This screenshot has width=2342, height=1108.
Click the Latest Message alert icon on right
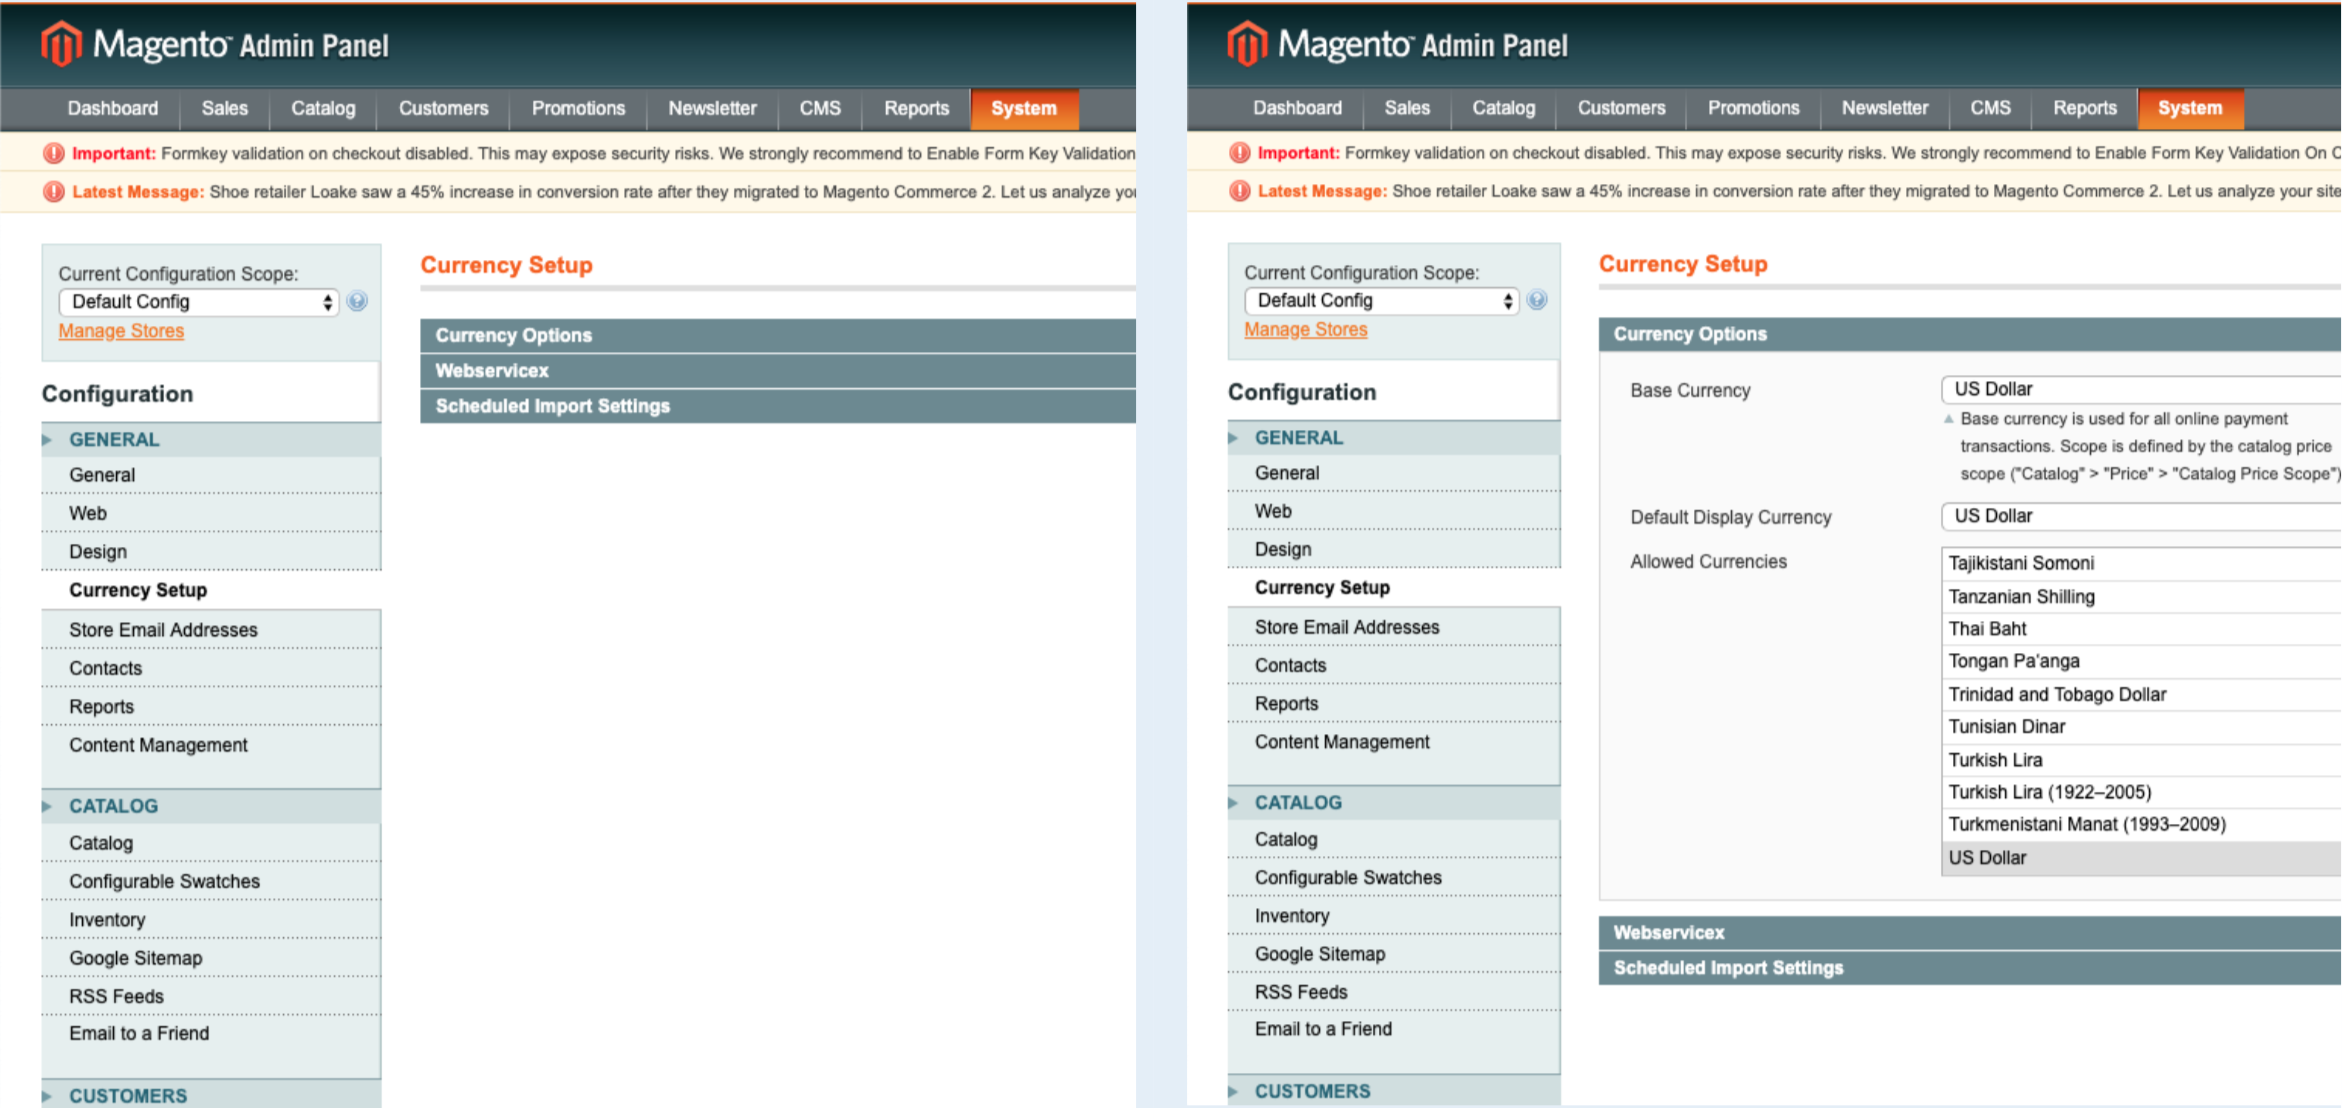click(1239, 191)
